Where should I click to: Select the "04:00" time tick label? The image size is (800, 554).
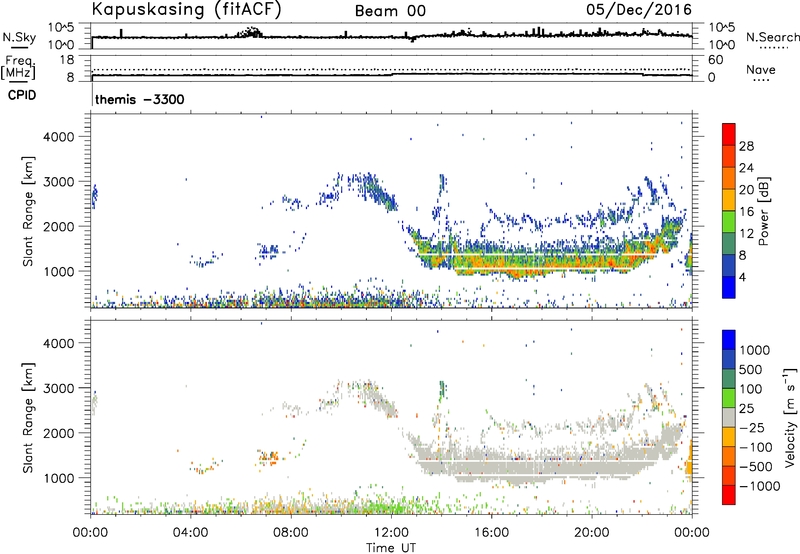tap(190, 533)
